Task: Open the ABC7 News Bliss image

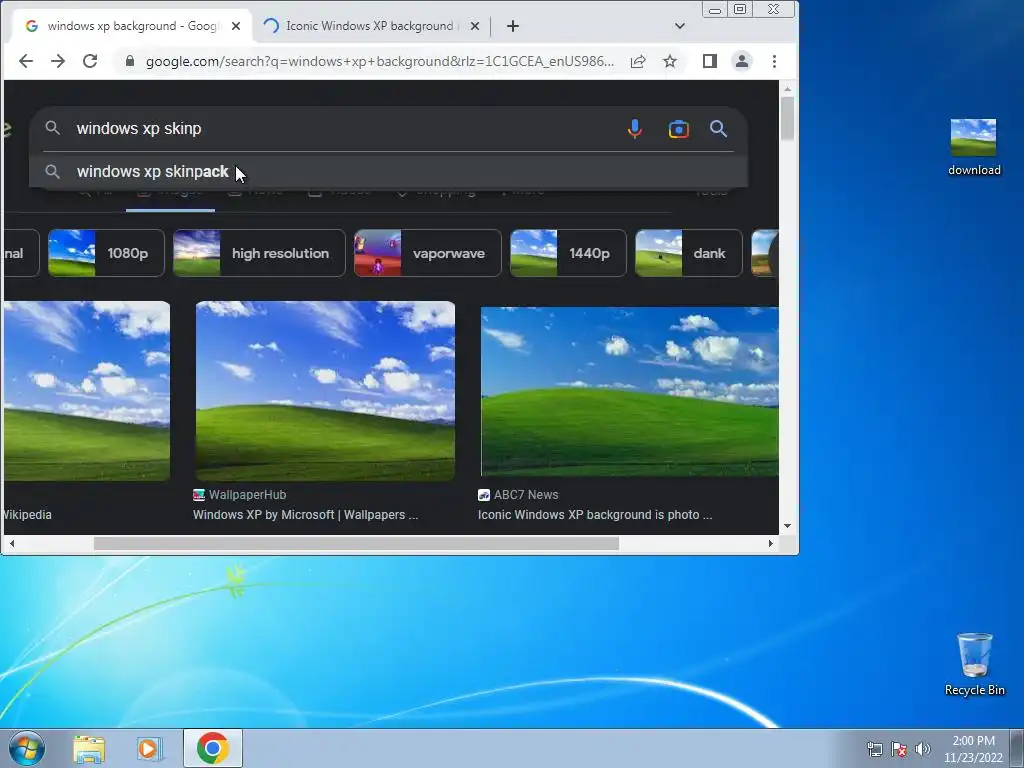Action: (630, 391)
